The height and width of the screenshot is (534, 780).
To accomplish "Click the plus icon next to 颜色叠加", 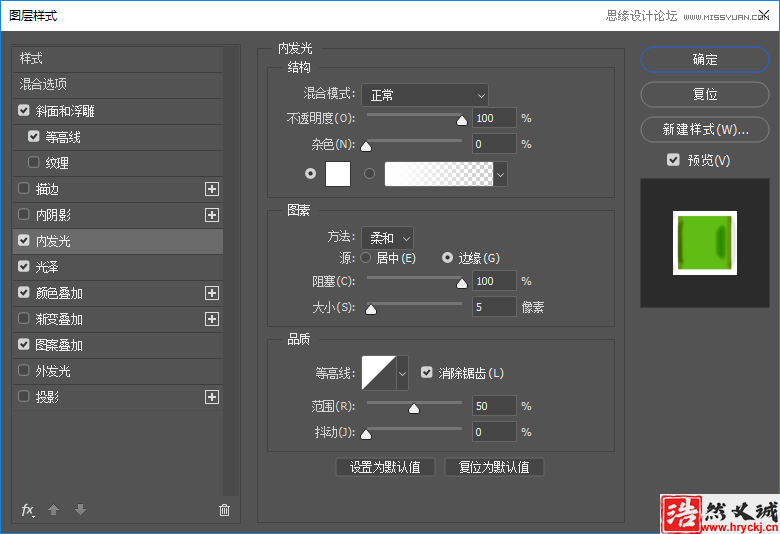I will pyautogui.click(x=212, y=293).
